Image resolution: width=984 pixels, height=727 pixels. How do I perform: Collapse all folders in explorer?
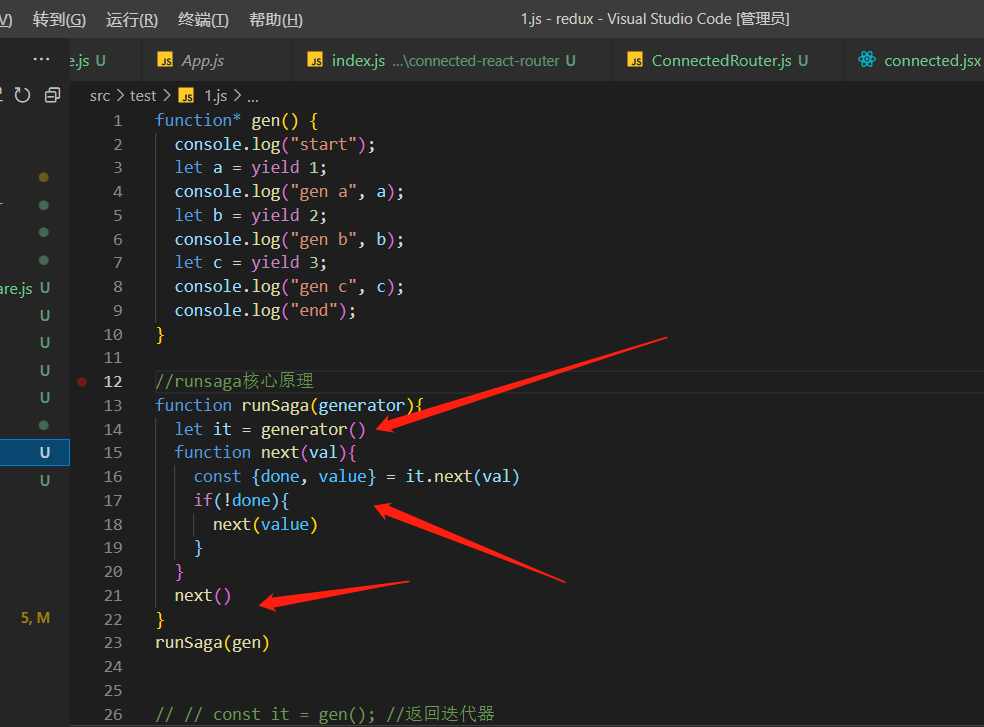[x=53, y=95]
